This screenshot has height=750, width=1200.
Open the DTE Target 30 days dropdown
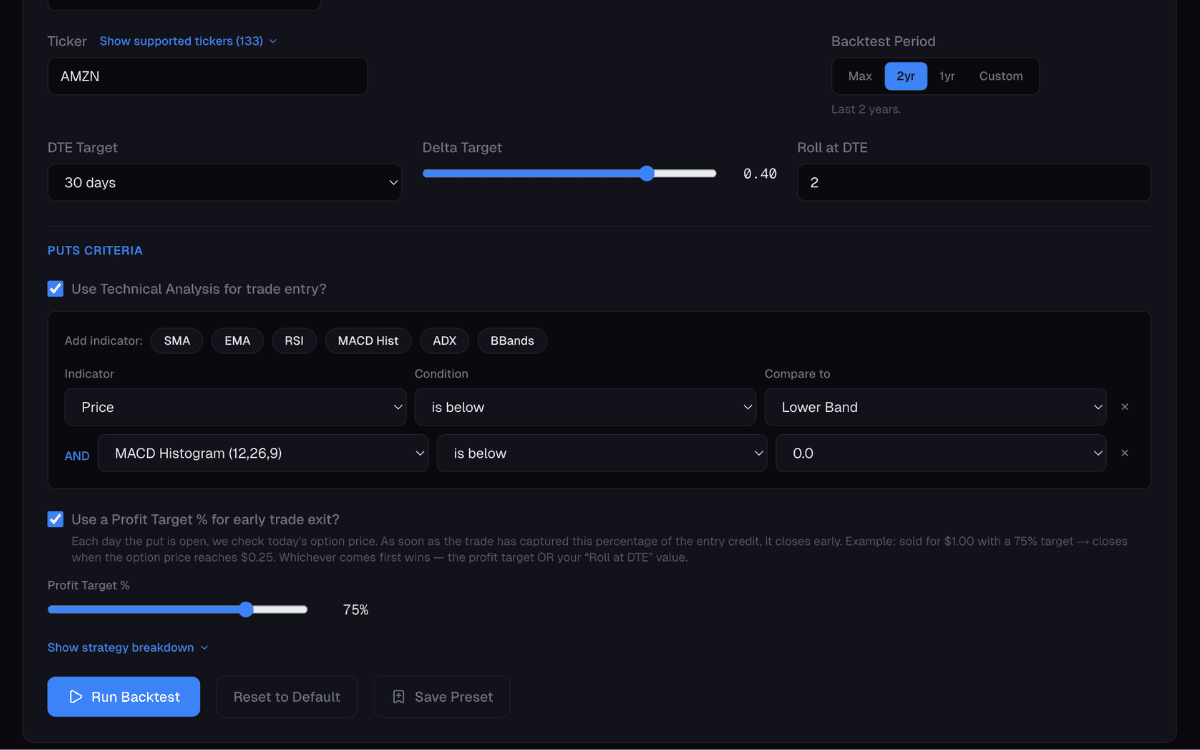point(225,183)
